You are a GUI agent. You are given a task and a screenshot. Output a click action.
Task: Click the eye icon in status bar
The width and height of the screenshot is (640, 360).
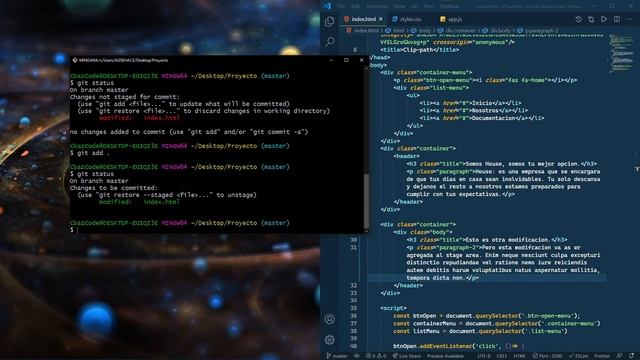tap(356, 356)
